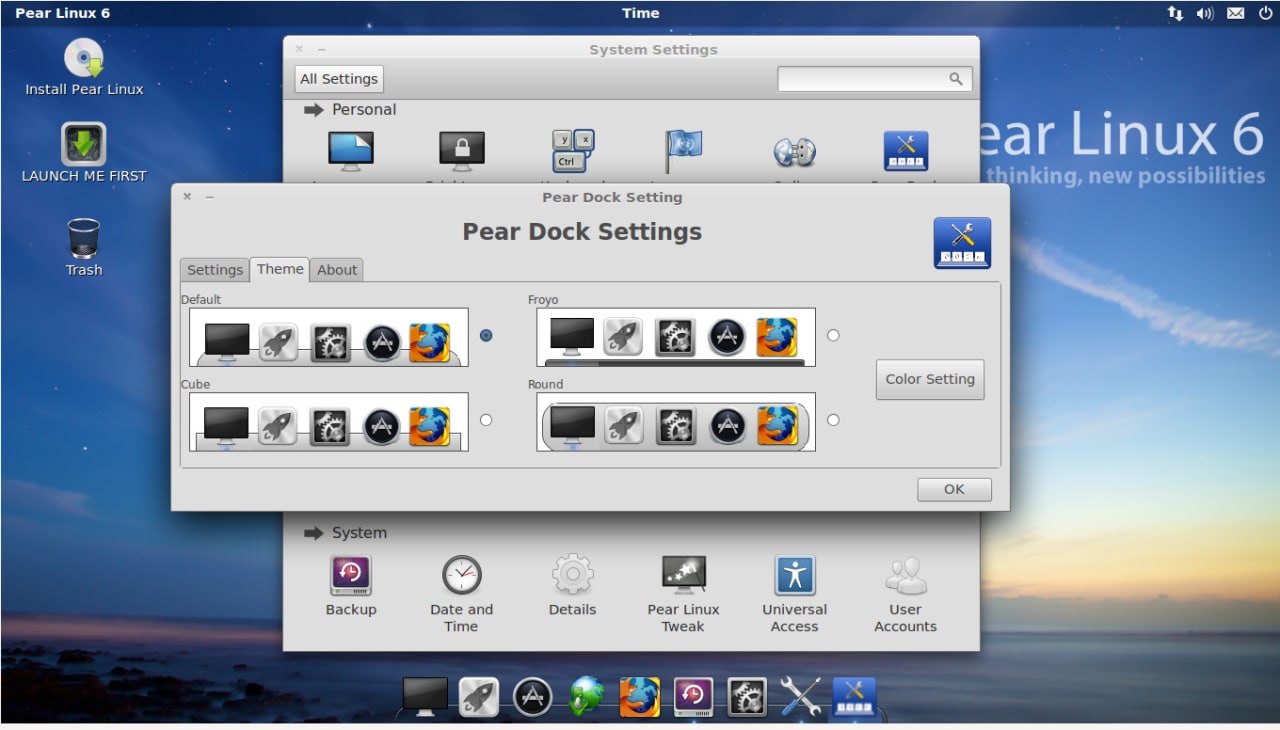Open the Pear Dock icon in Personal section
This screenshot has height=730, width=1280.
(906, 151)
